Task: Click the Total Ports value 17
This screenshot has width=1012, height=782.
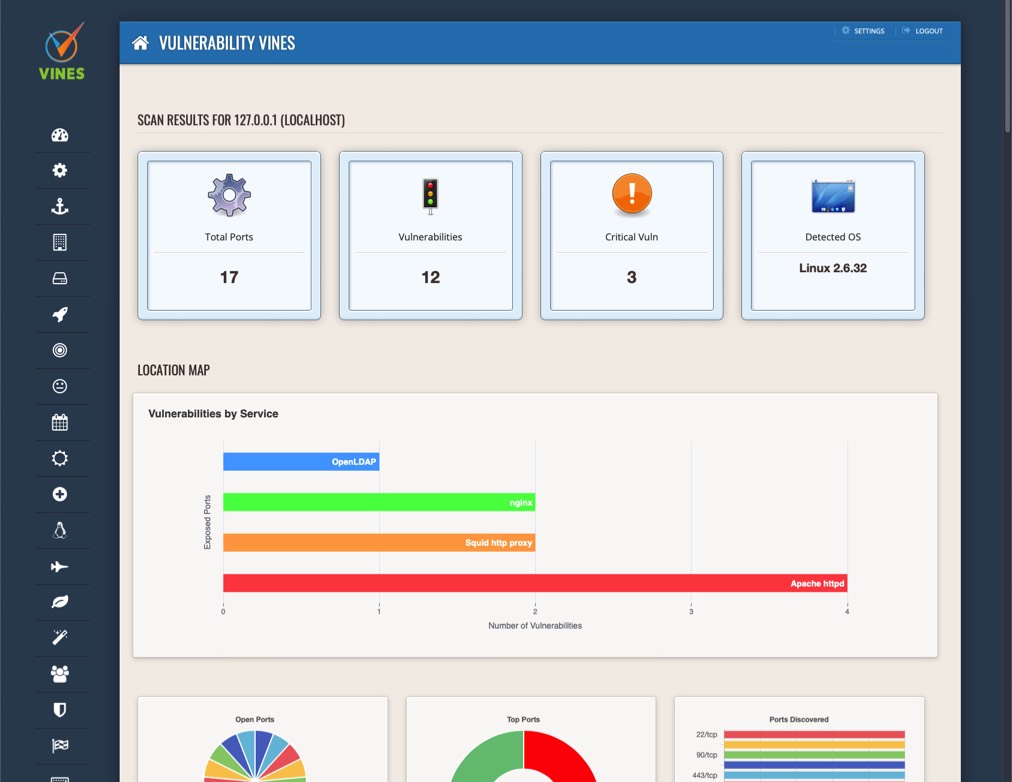Action: point(229,277)
